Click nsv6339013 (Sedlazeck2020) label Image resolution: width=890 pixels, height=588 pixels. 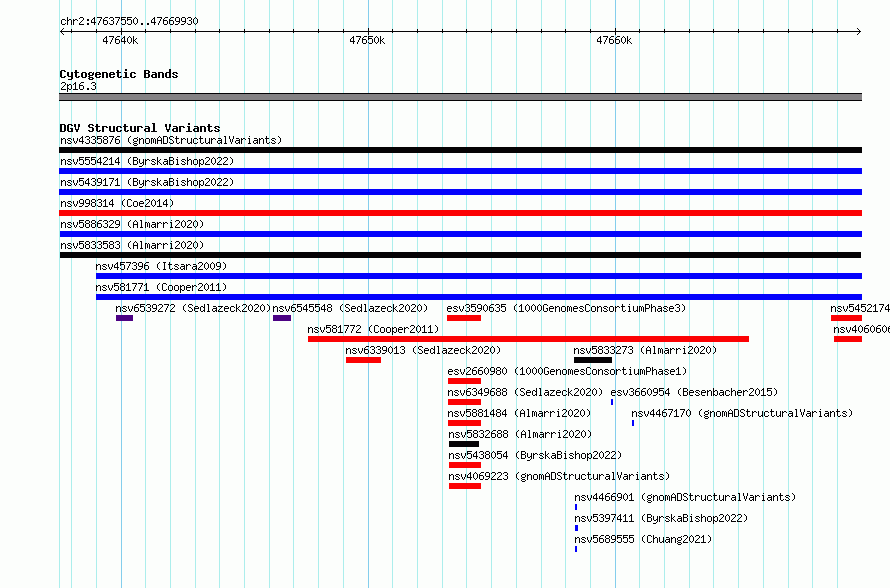click(423, 350)
